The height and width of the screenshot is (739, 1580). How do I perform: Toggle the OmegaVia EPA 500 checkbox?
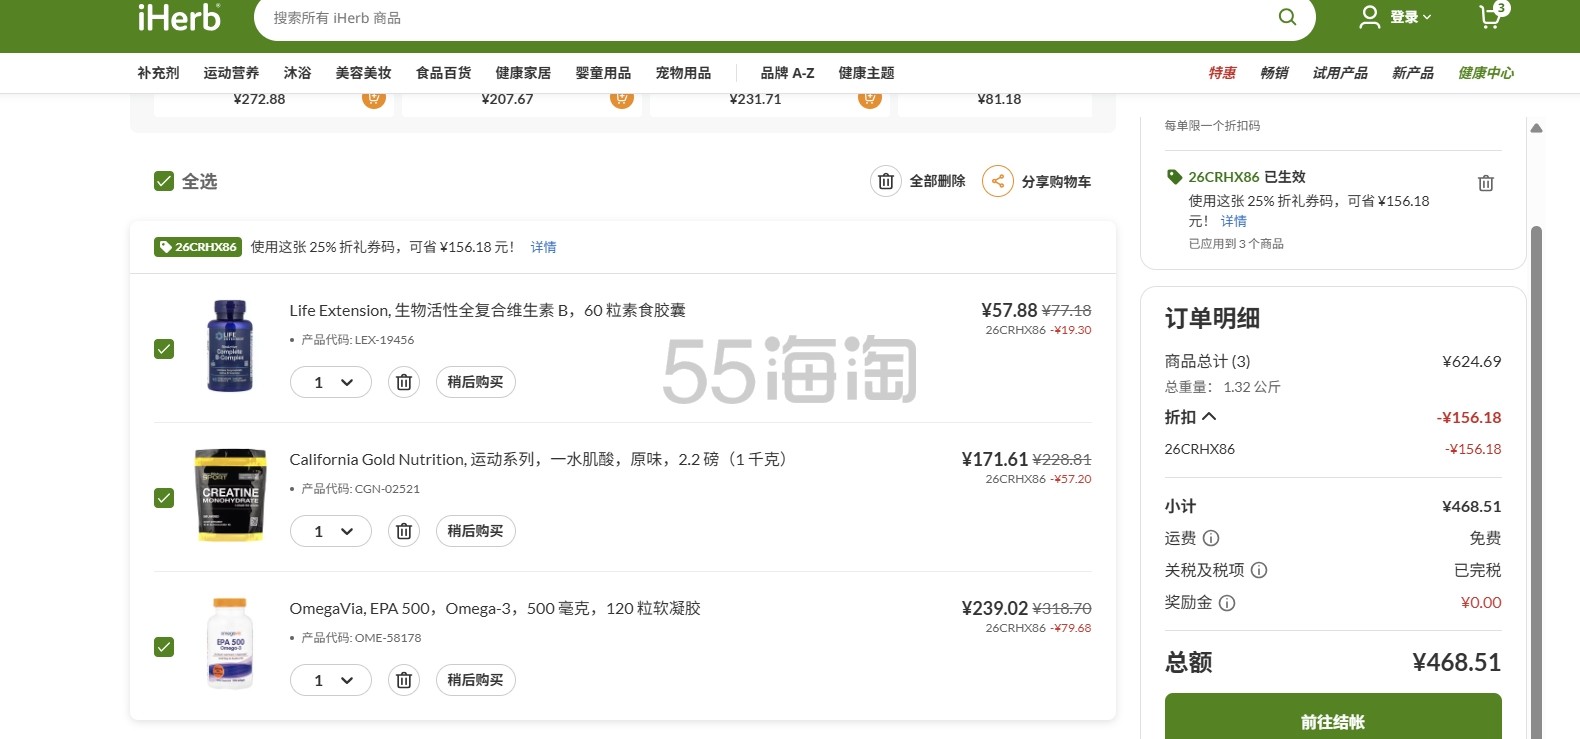[164, 647]
